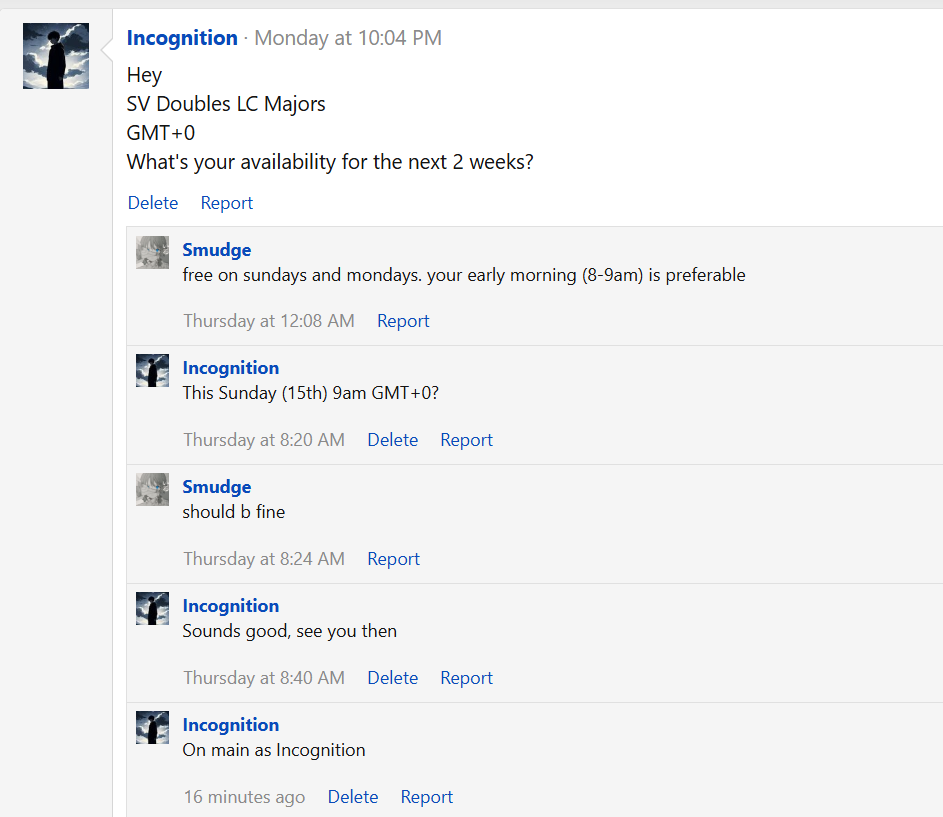Open Incognition's profile from the main post header
This screenshot has height=817, width=943.
182,38
